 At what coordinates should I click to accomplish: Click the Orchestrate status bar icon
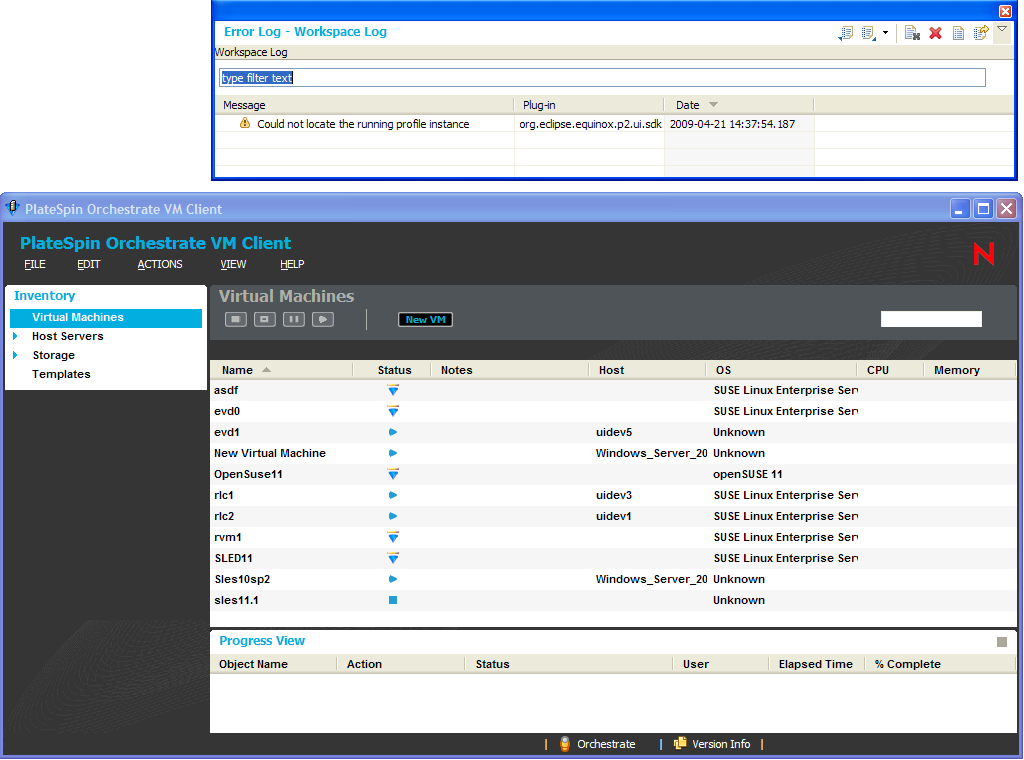tap(565, 744)
